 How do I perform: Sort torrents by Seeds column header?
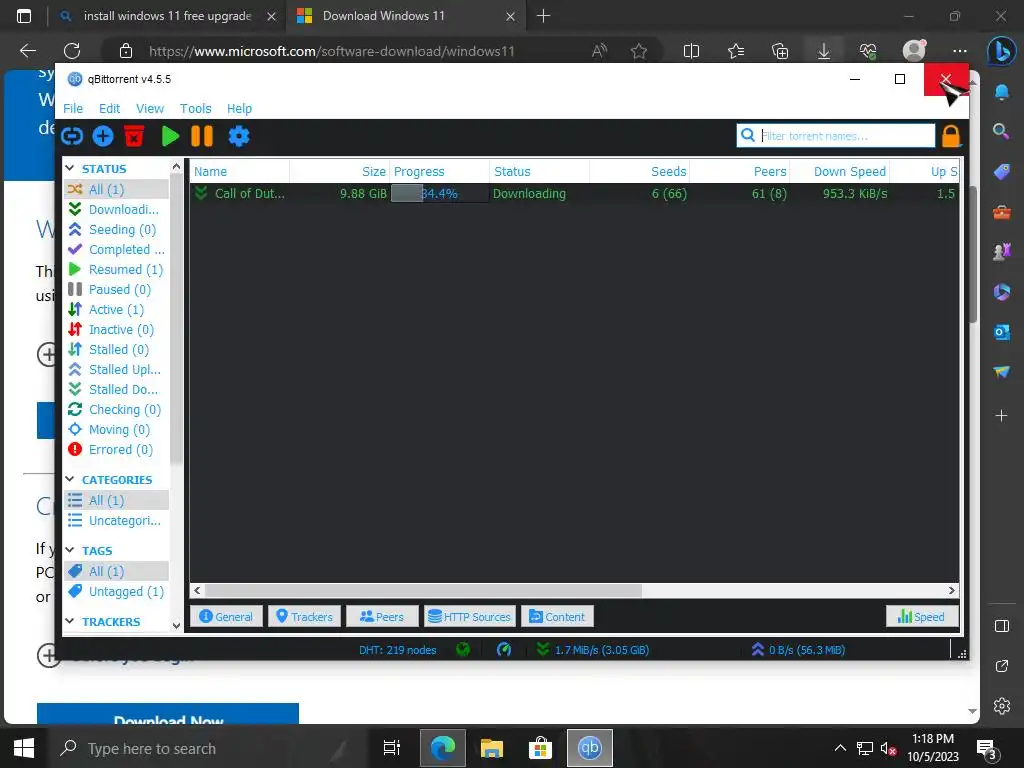pos(639,172)
